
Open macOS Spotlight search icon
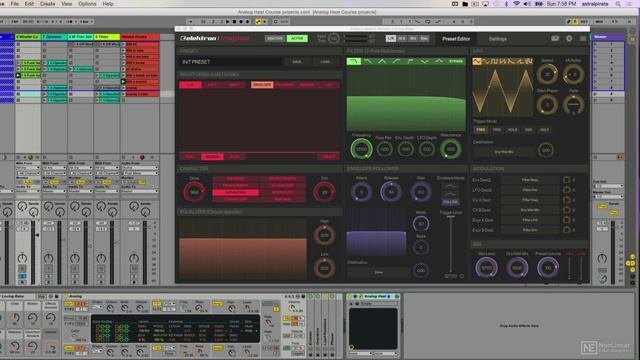point(618,4)
